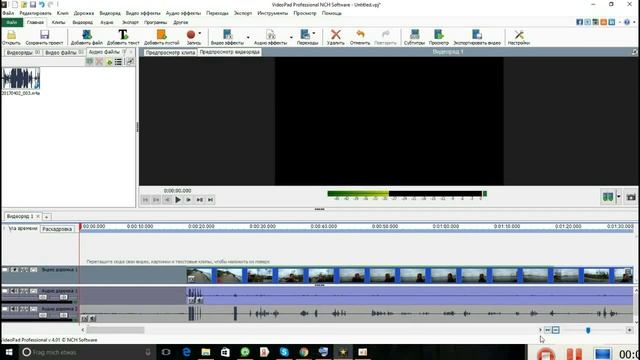Open the split screen view icon in preview
Viewport: 640px width, 360px height.
(x=608, y=197)
